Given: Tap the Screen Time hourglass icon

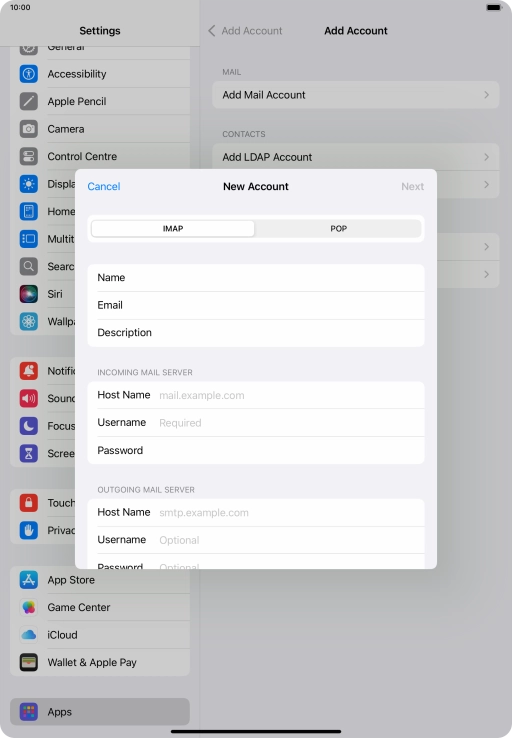Looking at the screenshot, I should (29, 453).
